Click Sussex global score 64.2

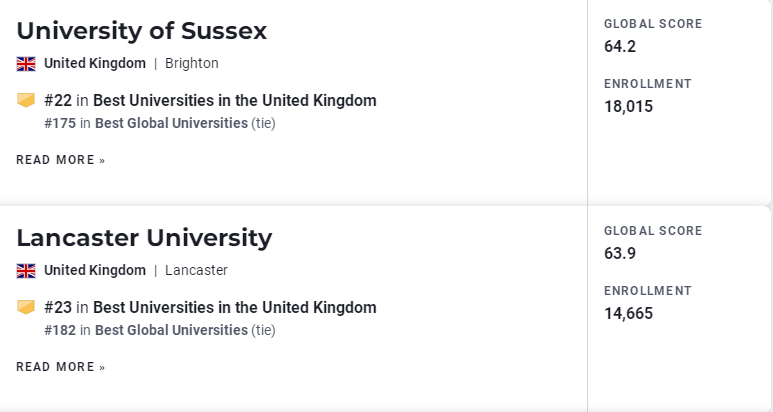pos(620,46)
